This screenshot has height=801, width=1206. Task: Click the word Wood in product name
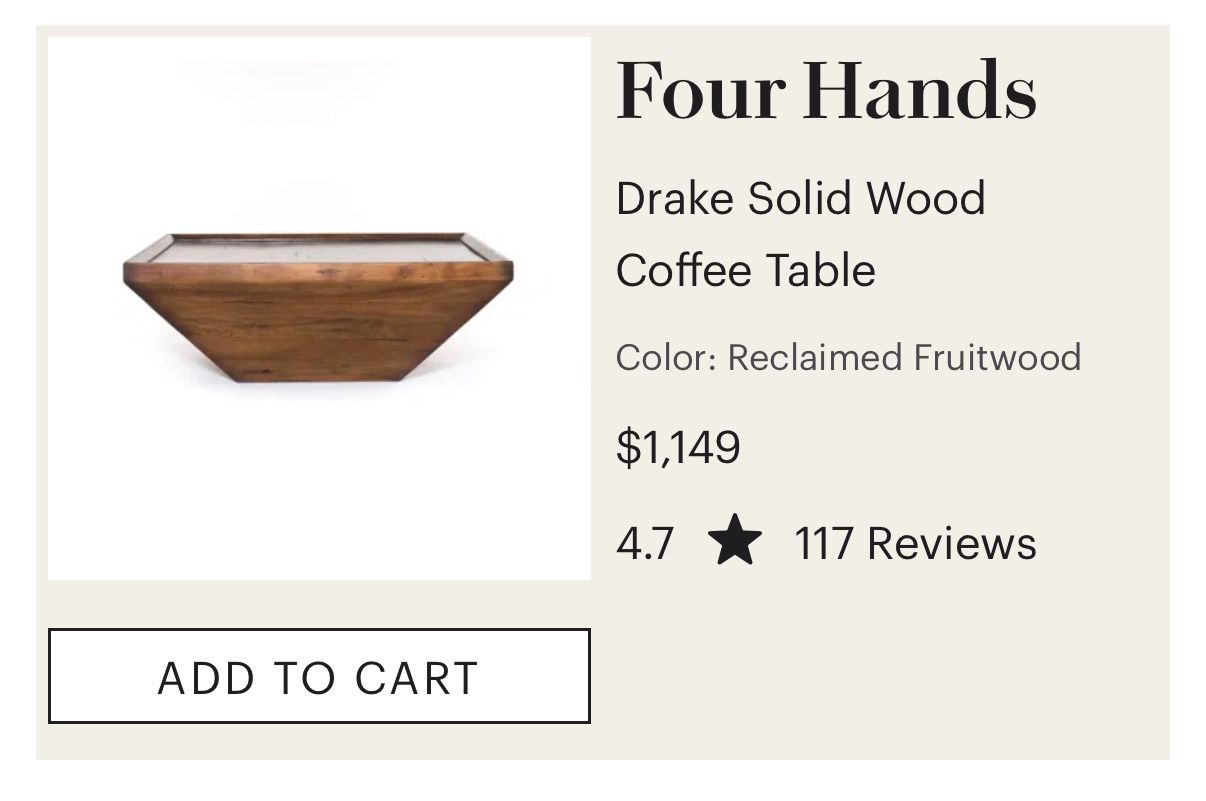point(925,198)
